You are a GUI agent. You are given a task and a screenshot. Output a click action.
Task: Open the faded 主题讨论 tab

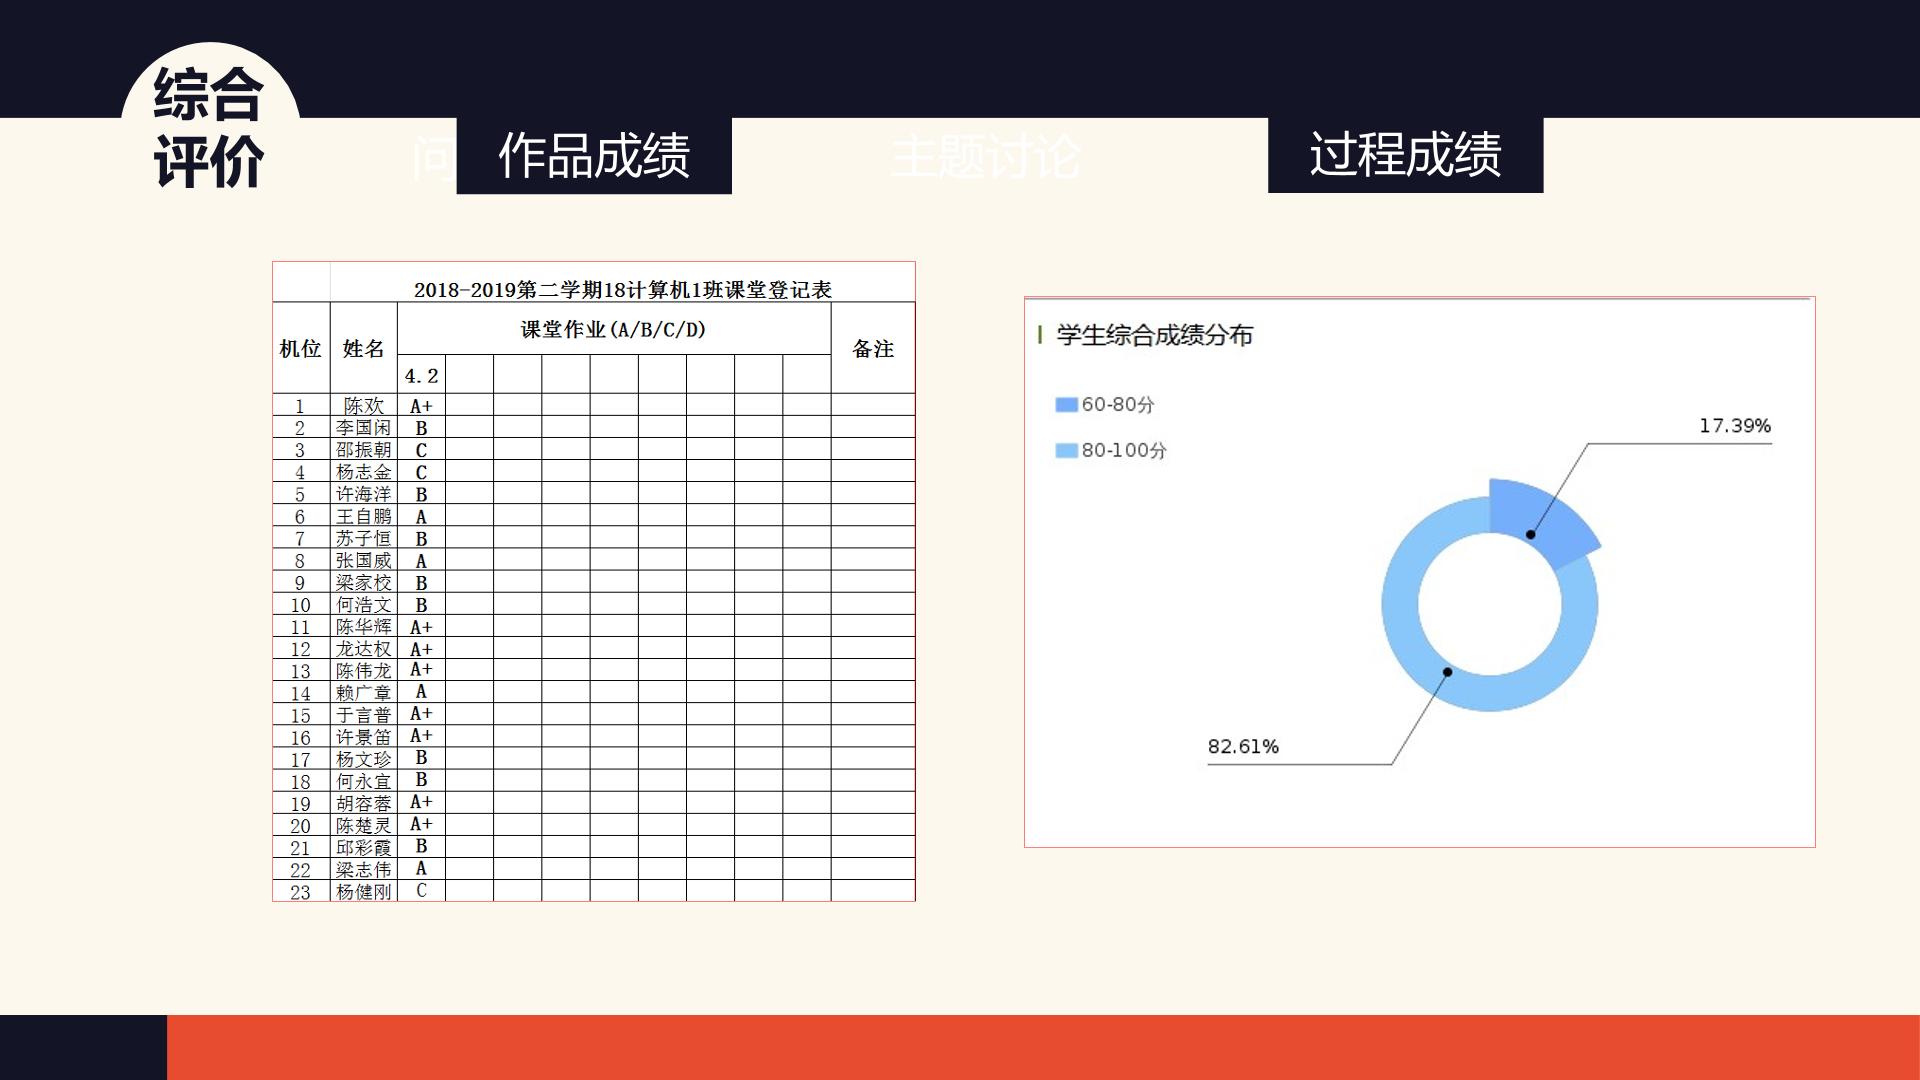coord(985,156)
